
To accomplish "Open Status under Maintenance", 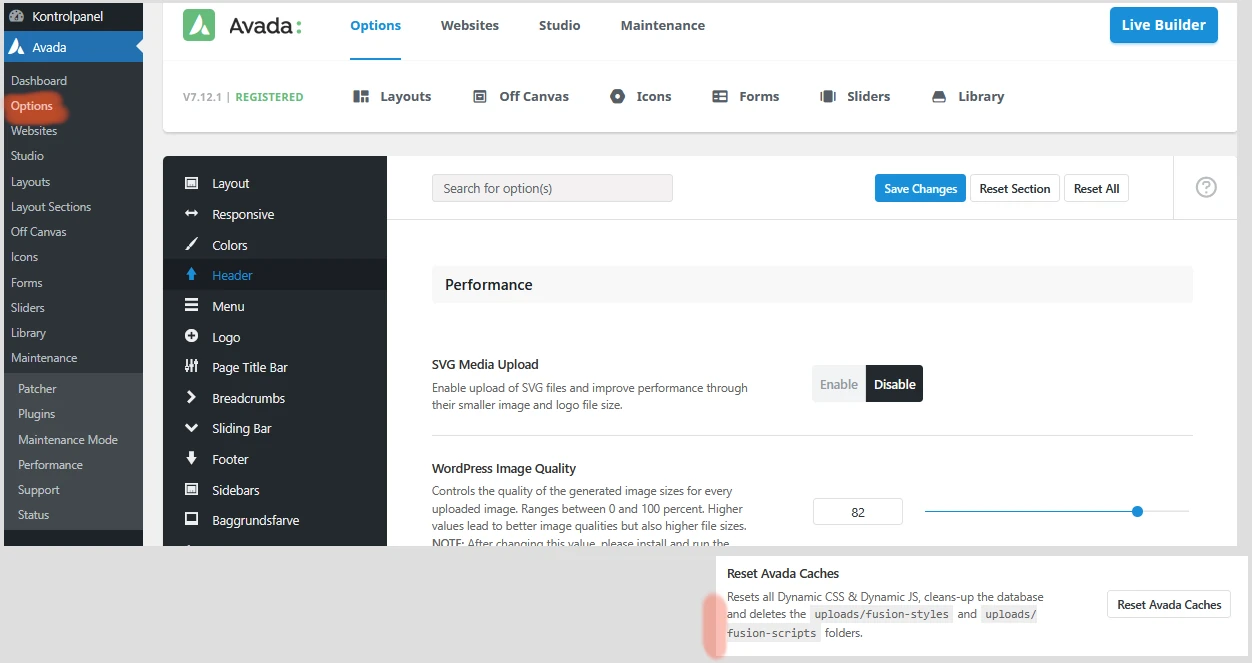I will pyautogui.click(x=33, y=514).
